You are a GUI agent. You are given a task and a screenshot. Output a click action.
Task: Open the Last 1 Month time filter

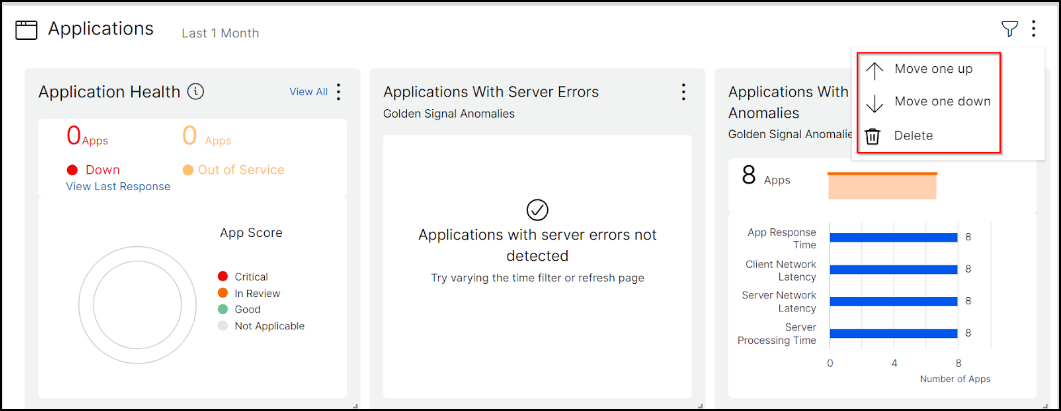coord(220,33)
